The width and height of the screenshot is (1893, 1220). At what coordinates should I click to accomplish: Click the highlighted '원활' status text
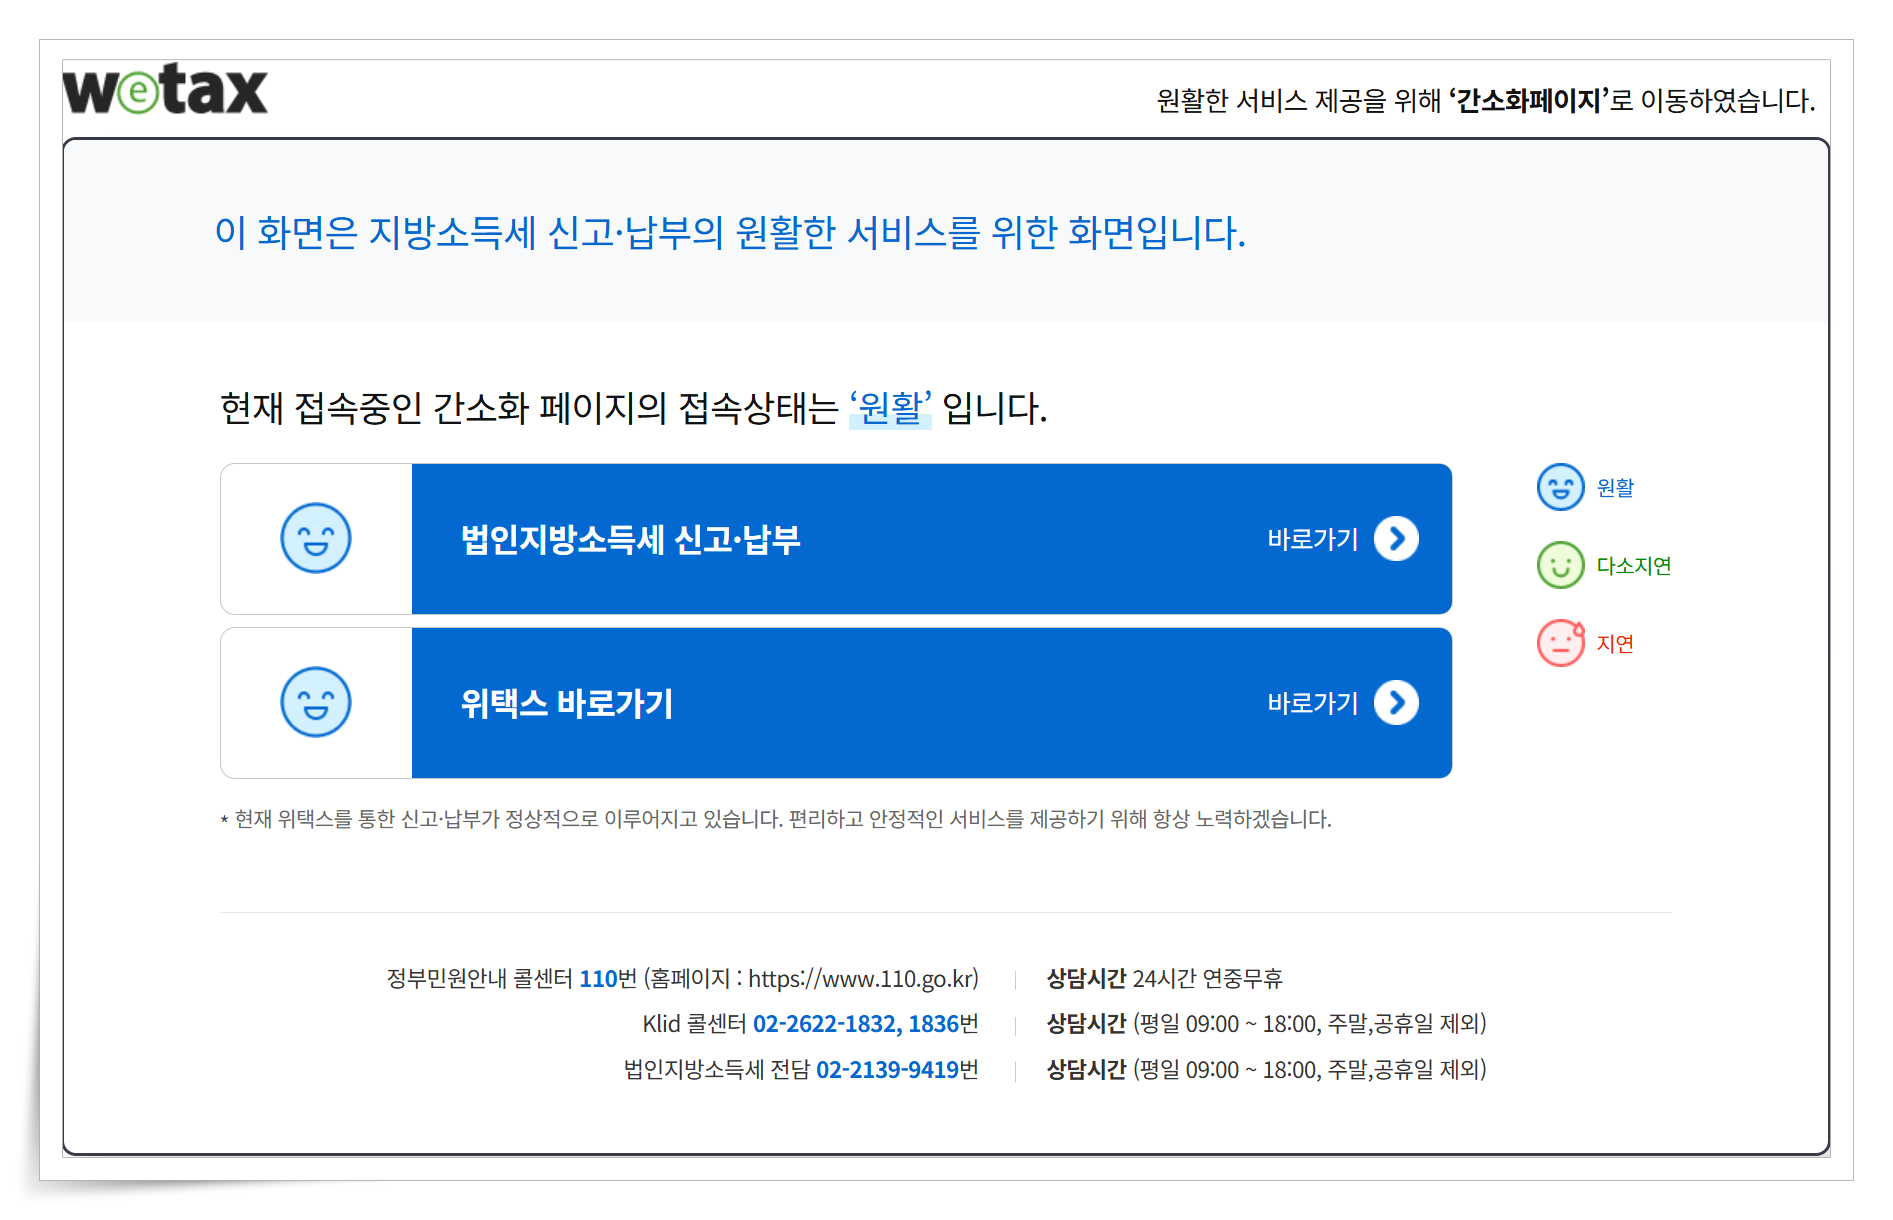890,408
